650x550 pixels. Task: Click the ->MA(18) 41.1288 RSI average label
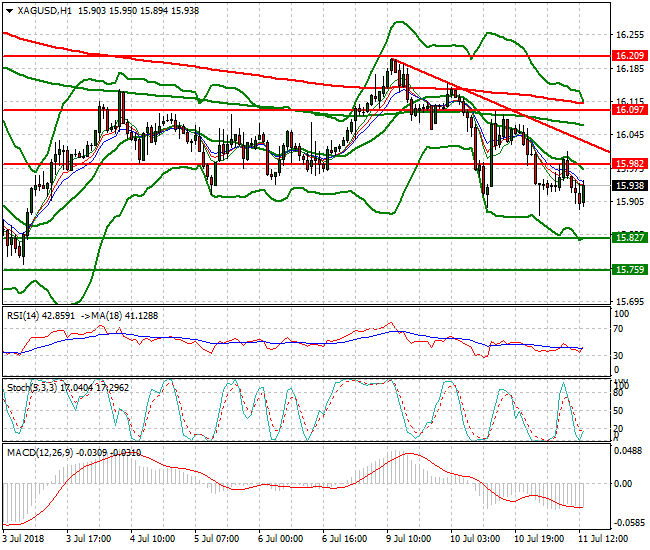pos(119,316)
